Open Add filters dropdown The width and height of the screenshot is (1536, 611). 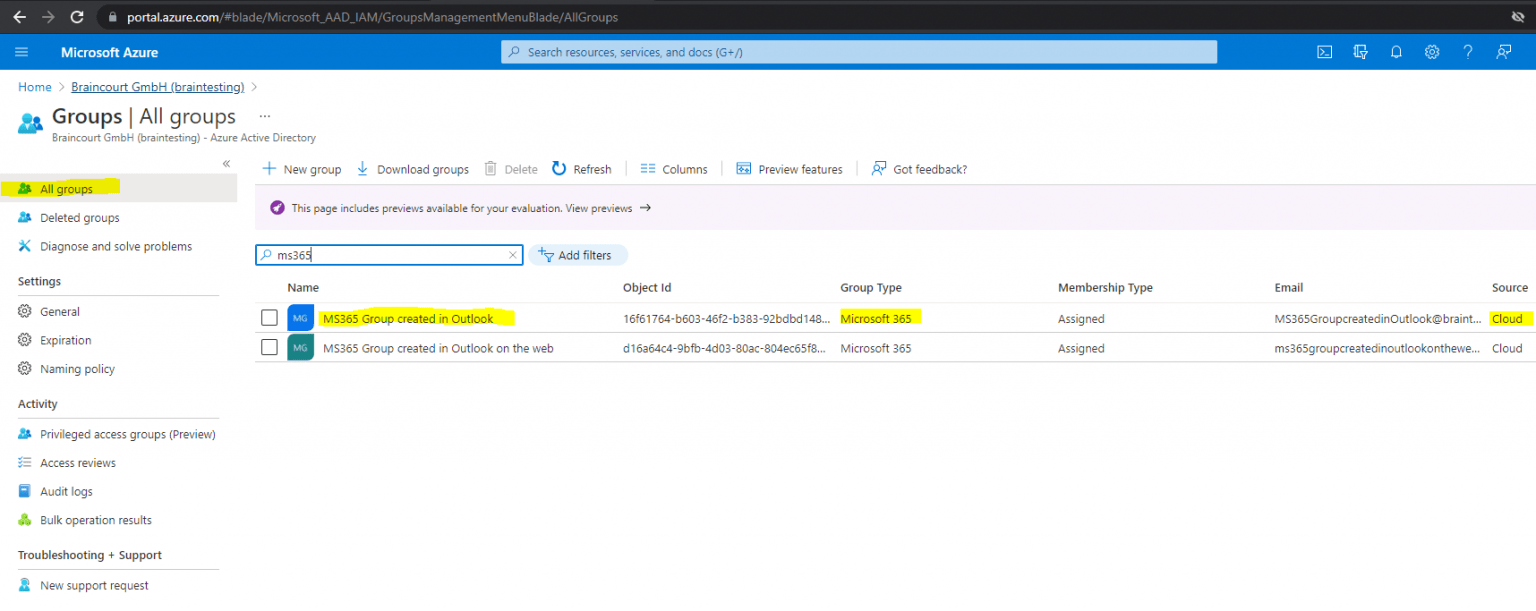(578, 255)
